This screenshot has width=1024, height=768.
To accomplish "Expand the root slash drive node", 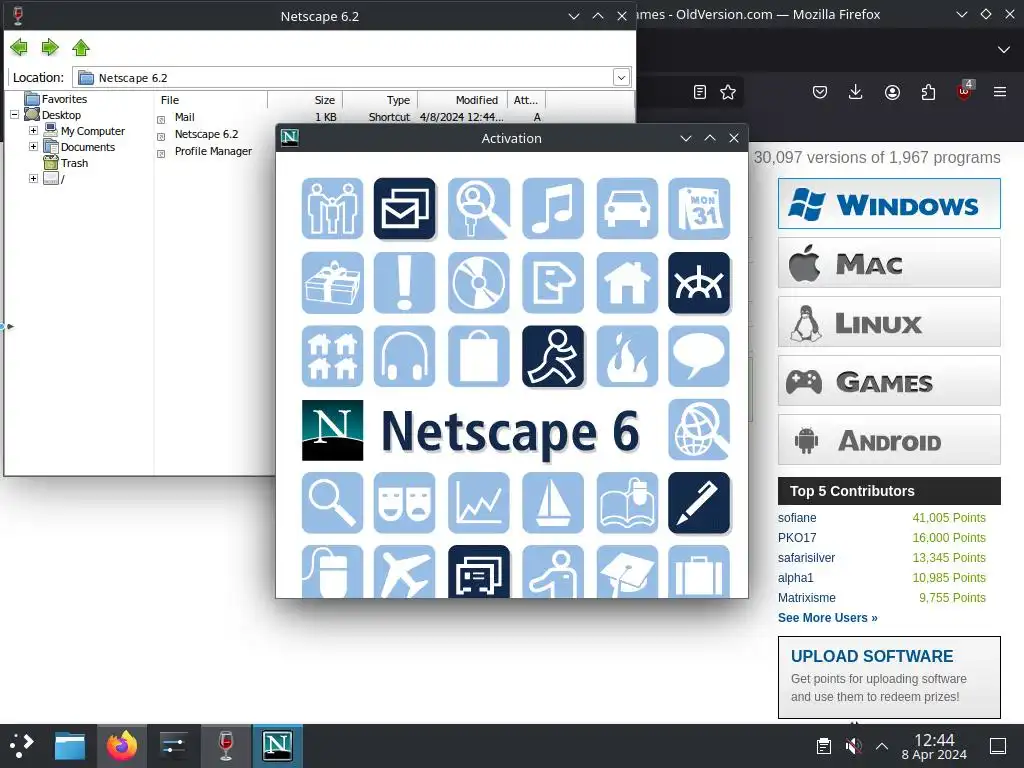I will point(33,178).
